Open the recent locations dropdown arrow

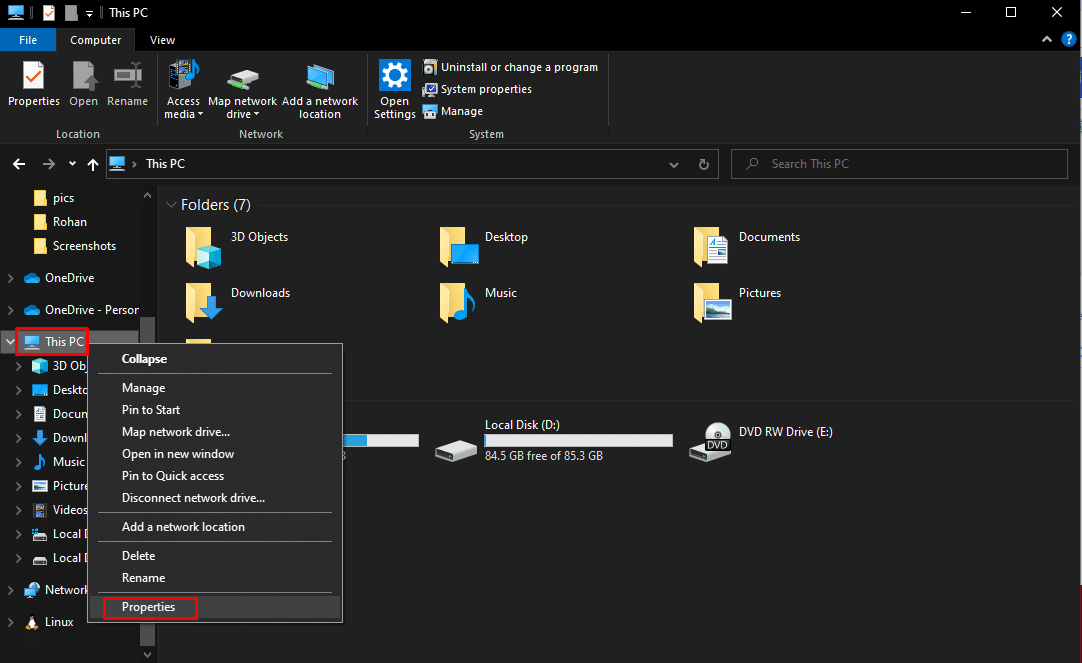[x=72, y=164]
